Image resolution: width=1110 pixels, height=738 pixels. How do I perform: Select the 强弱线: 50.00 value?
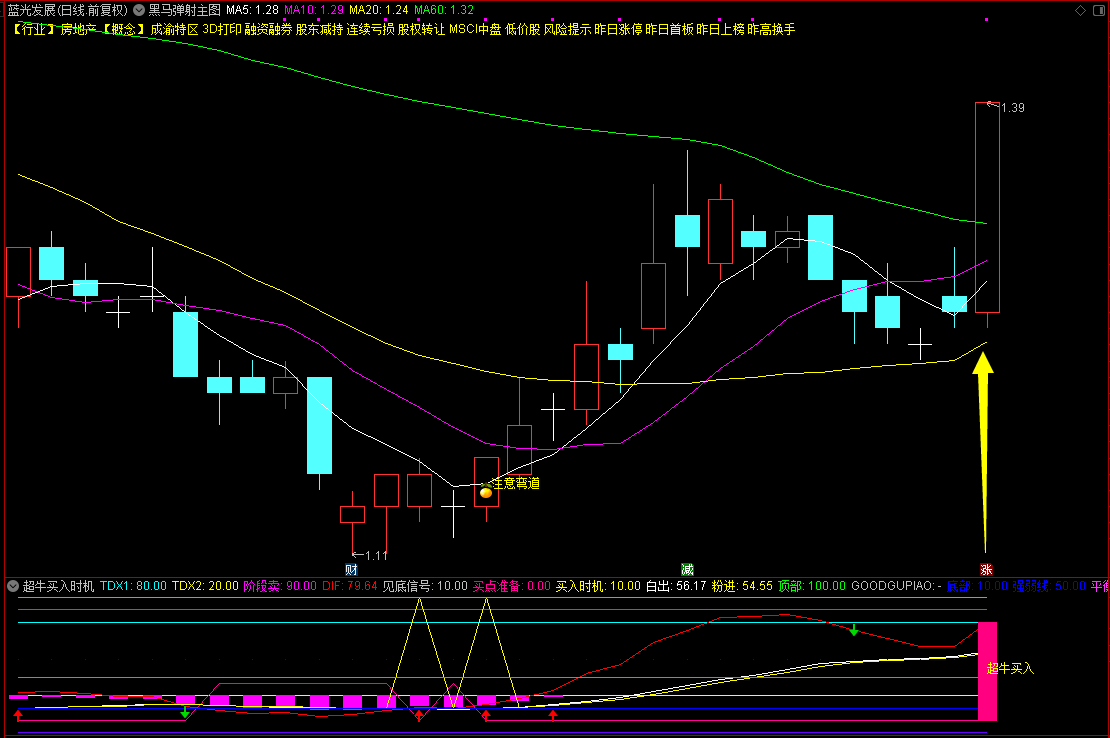pos(1048,586)
